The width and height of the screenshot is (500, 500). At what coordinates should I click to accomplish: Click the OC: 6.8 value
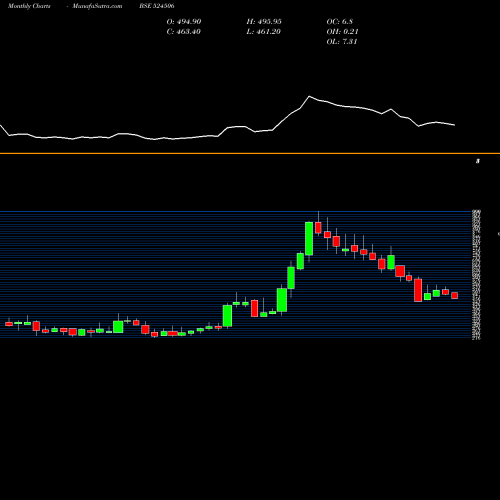(x=340, y=22)
